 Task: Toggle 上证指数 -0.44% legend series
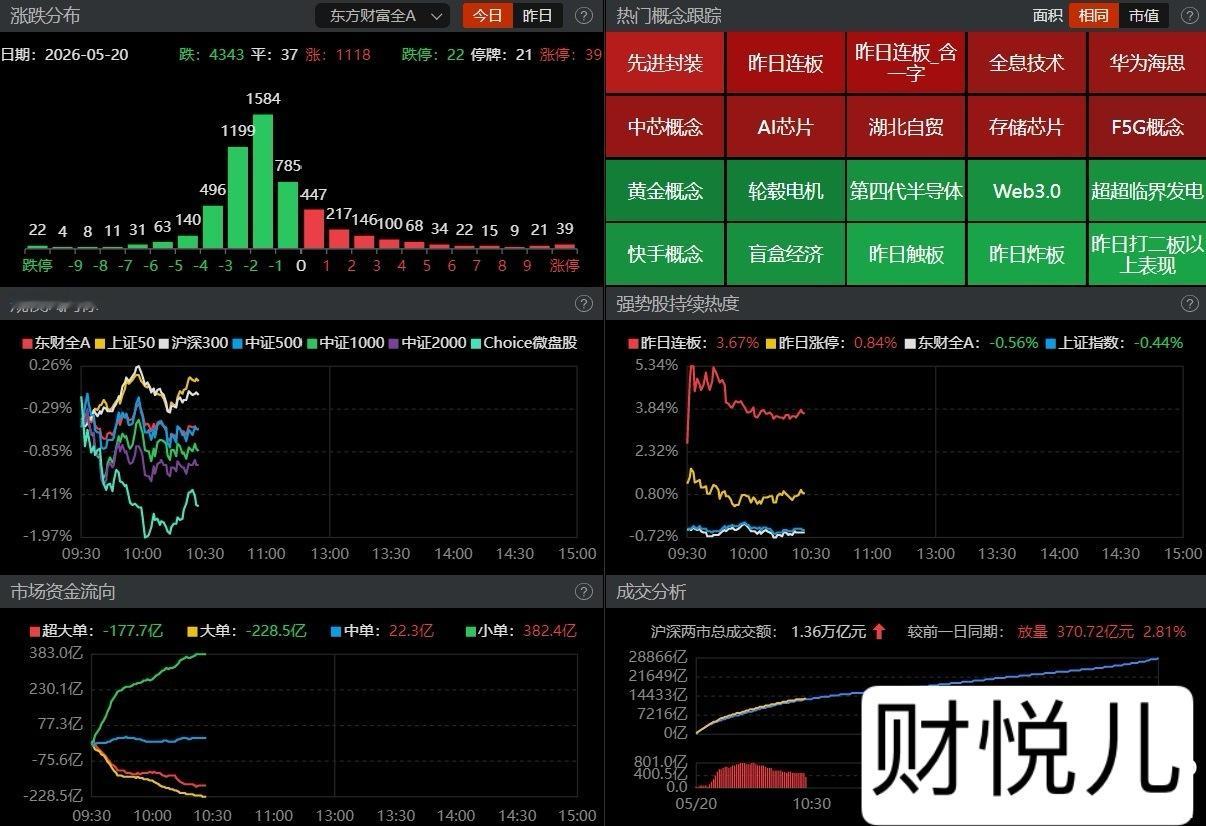[1114, 343]
